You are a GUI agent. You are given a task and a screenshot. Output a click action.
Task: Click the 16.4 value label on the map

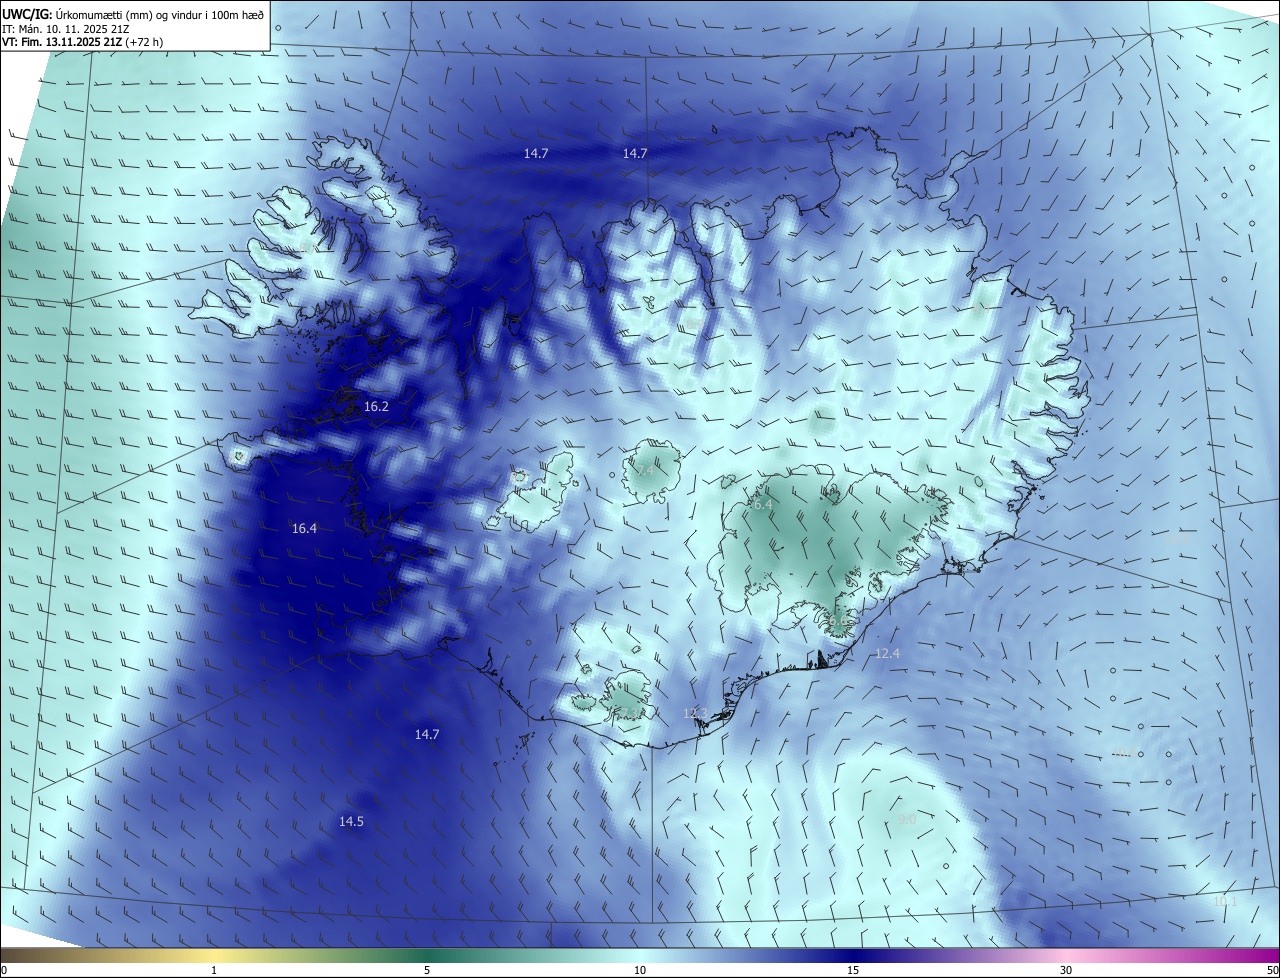tap(304, 528)
